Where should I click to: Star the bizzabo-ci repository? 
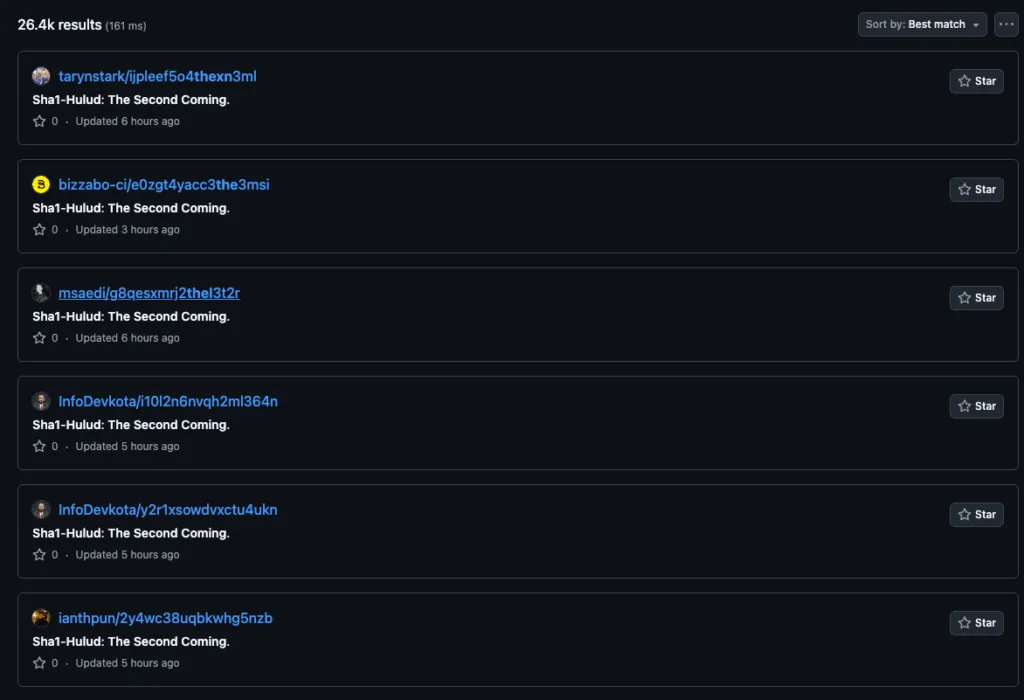click(x=976, y=189)
